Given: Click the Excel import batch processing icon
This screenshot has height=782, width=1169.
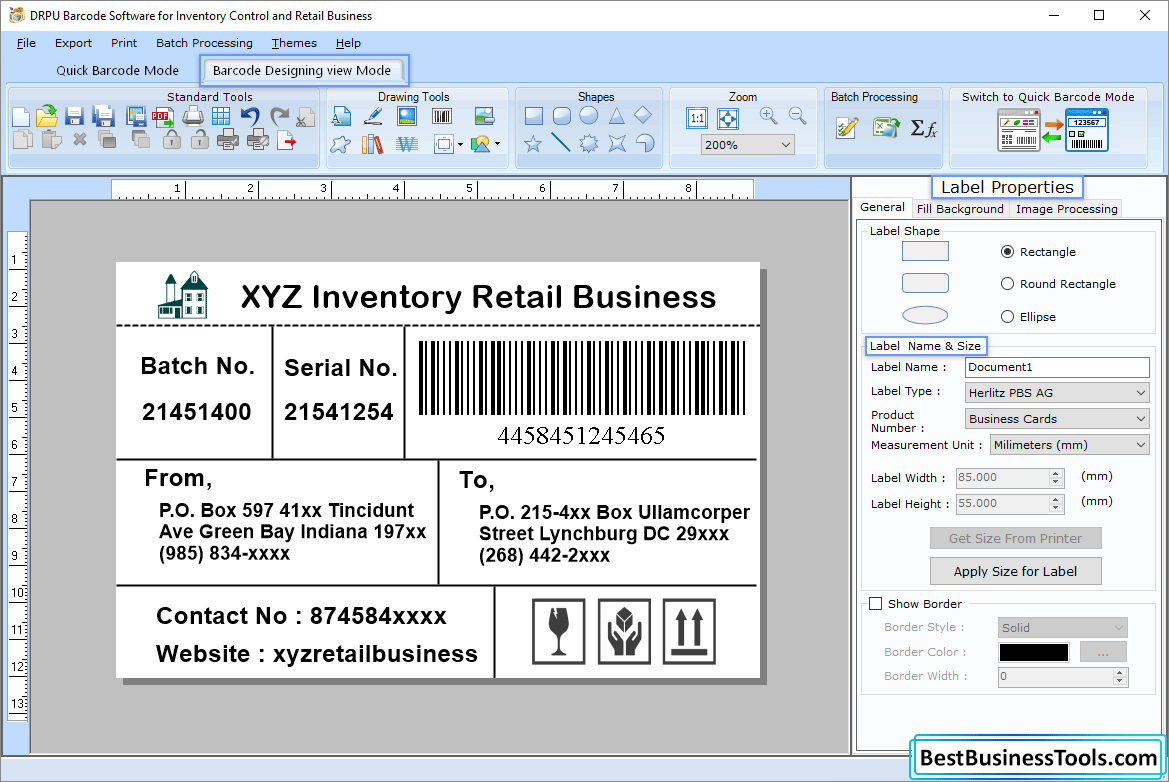Looking at the screenshot, I should point(886,127).
